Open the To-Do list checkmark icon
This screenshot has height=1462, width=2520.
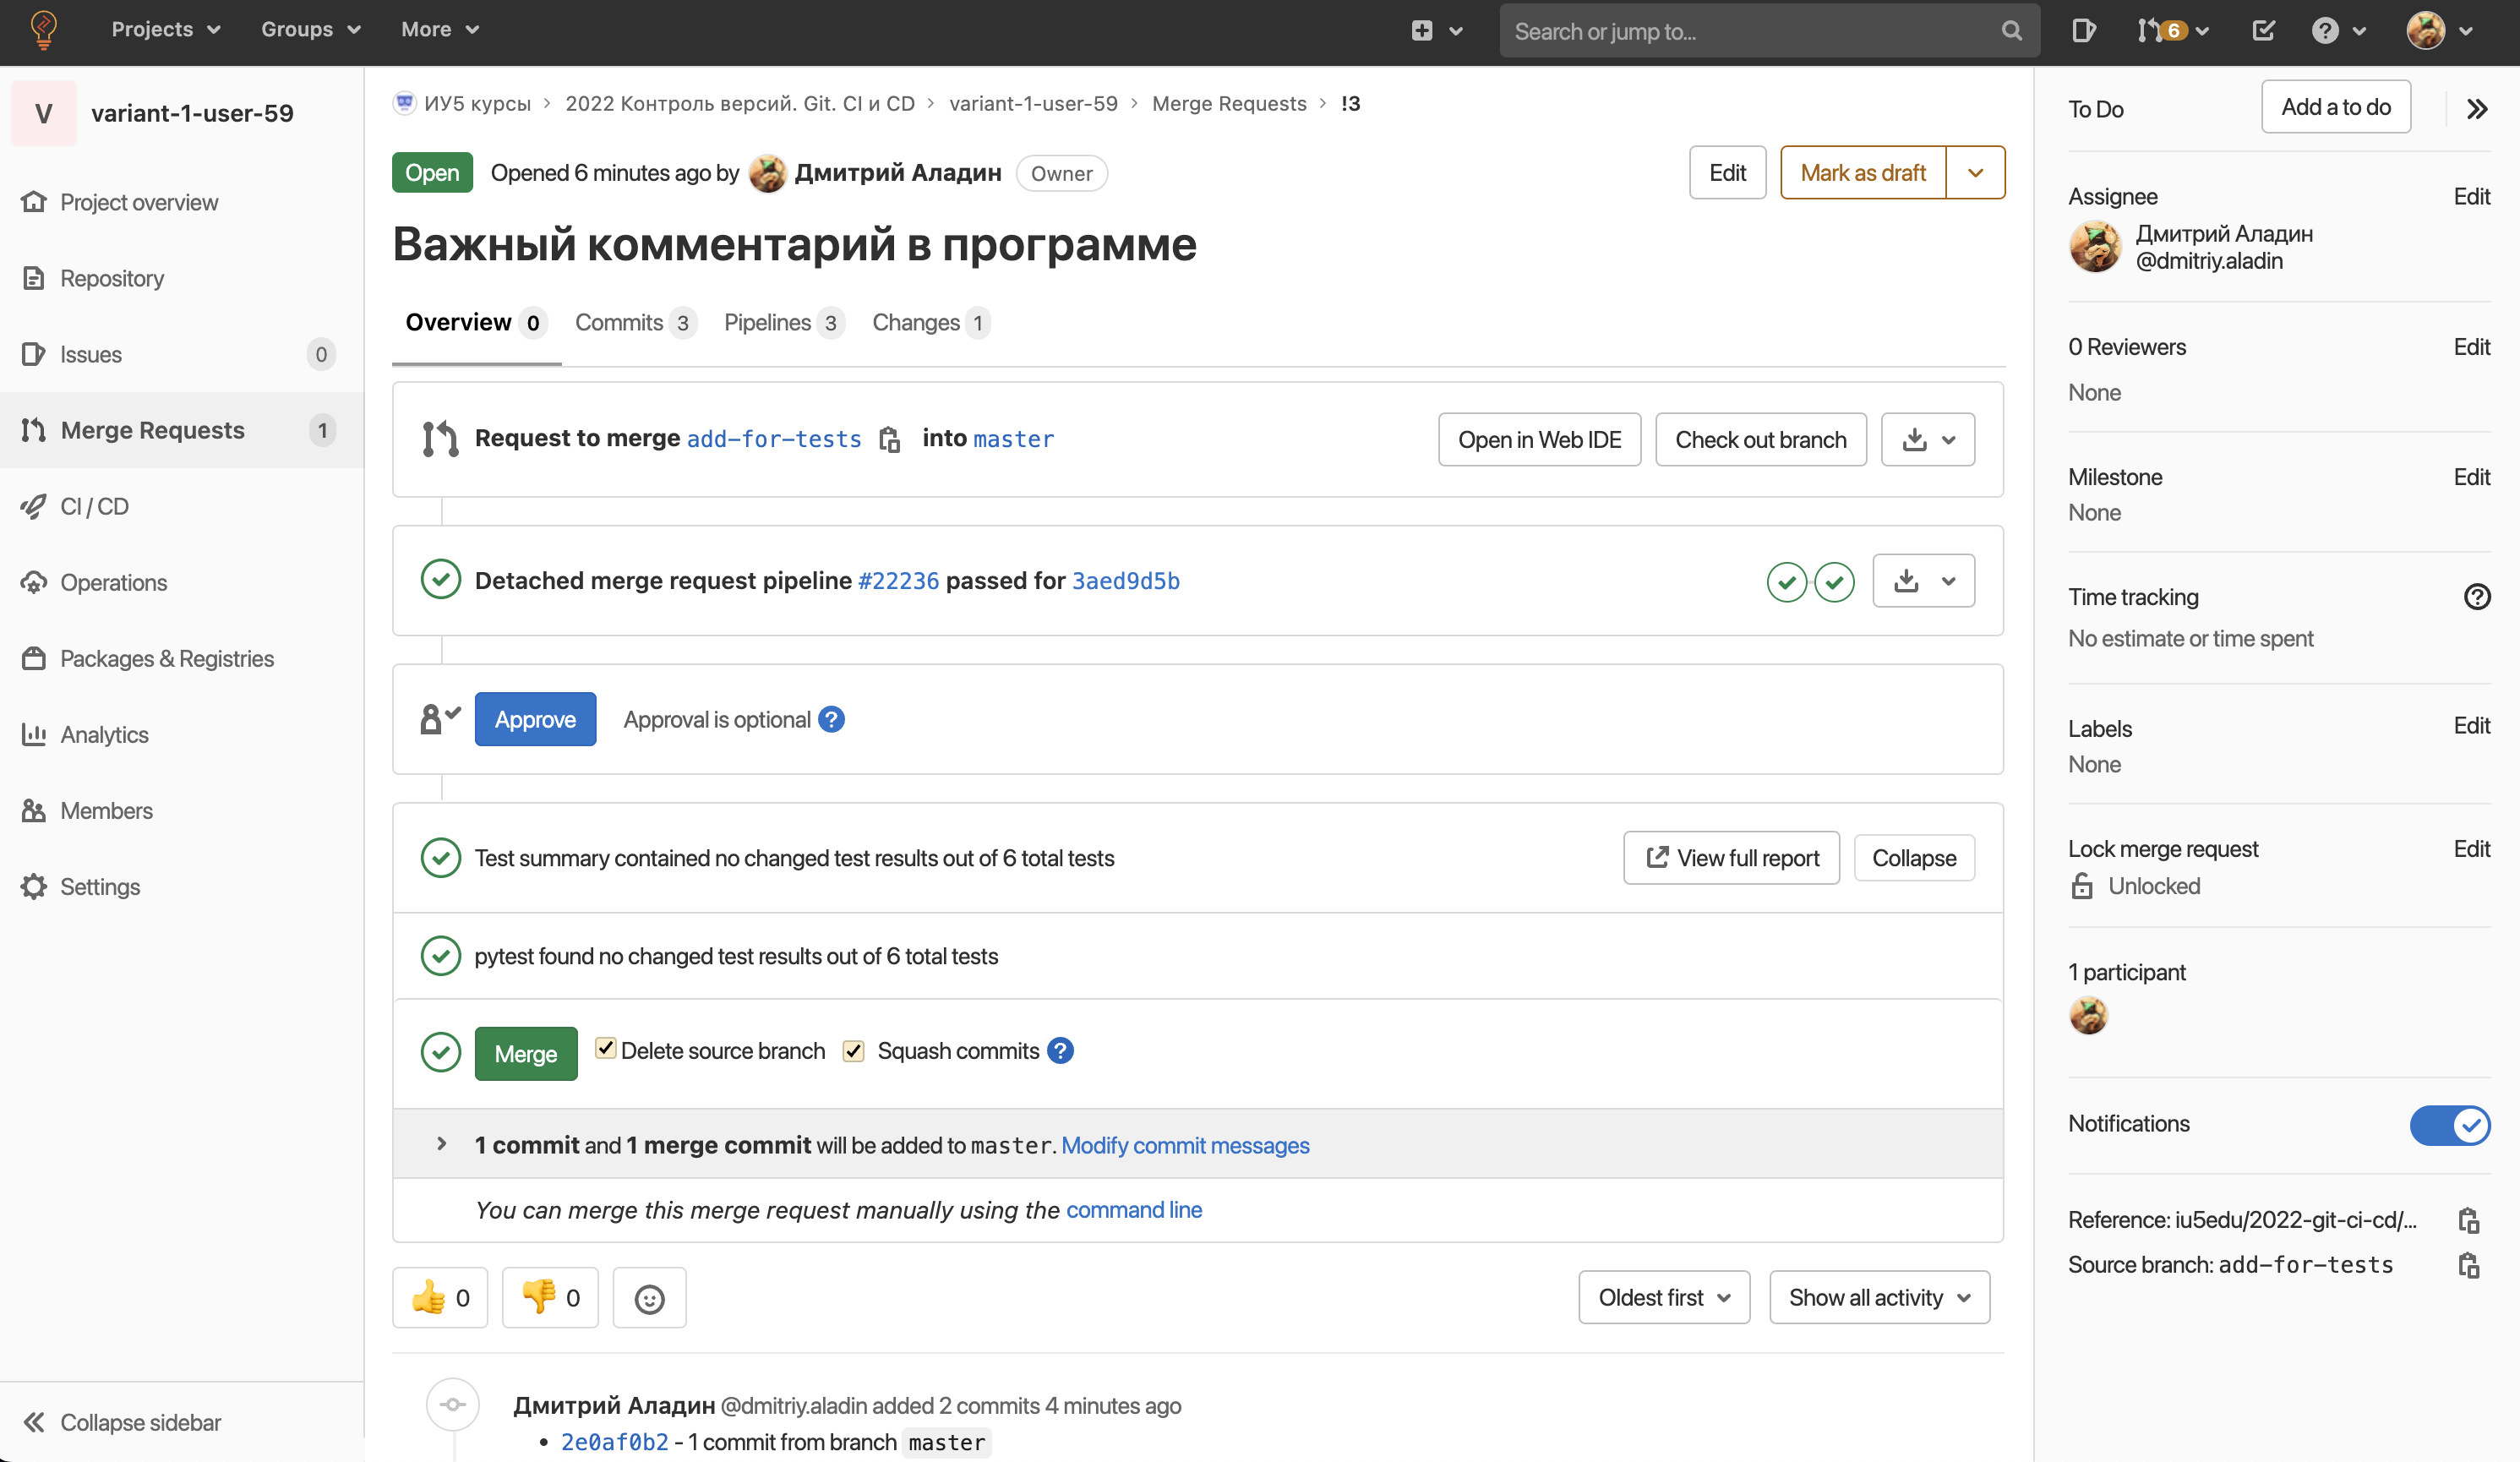tap(2264, 30)
